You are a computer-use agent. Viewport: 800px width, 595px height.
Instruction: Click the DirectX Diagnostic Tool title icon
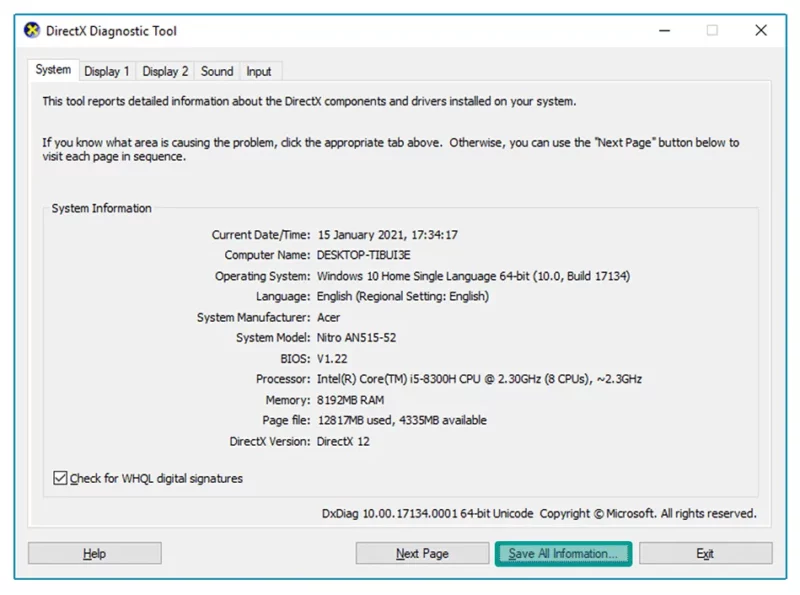pyautogui.click(x=32, y=31)
